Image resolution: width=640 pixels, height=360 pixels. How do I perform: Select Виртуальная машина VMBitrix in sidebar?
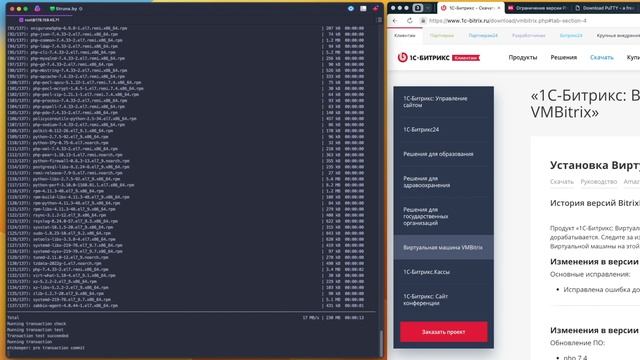[443, 247]
